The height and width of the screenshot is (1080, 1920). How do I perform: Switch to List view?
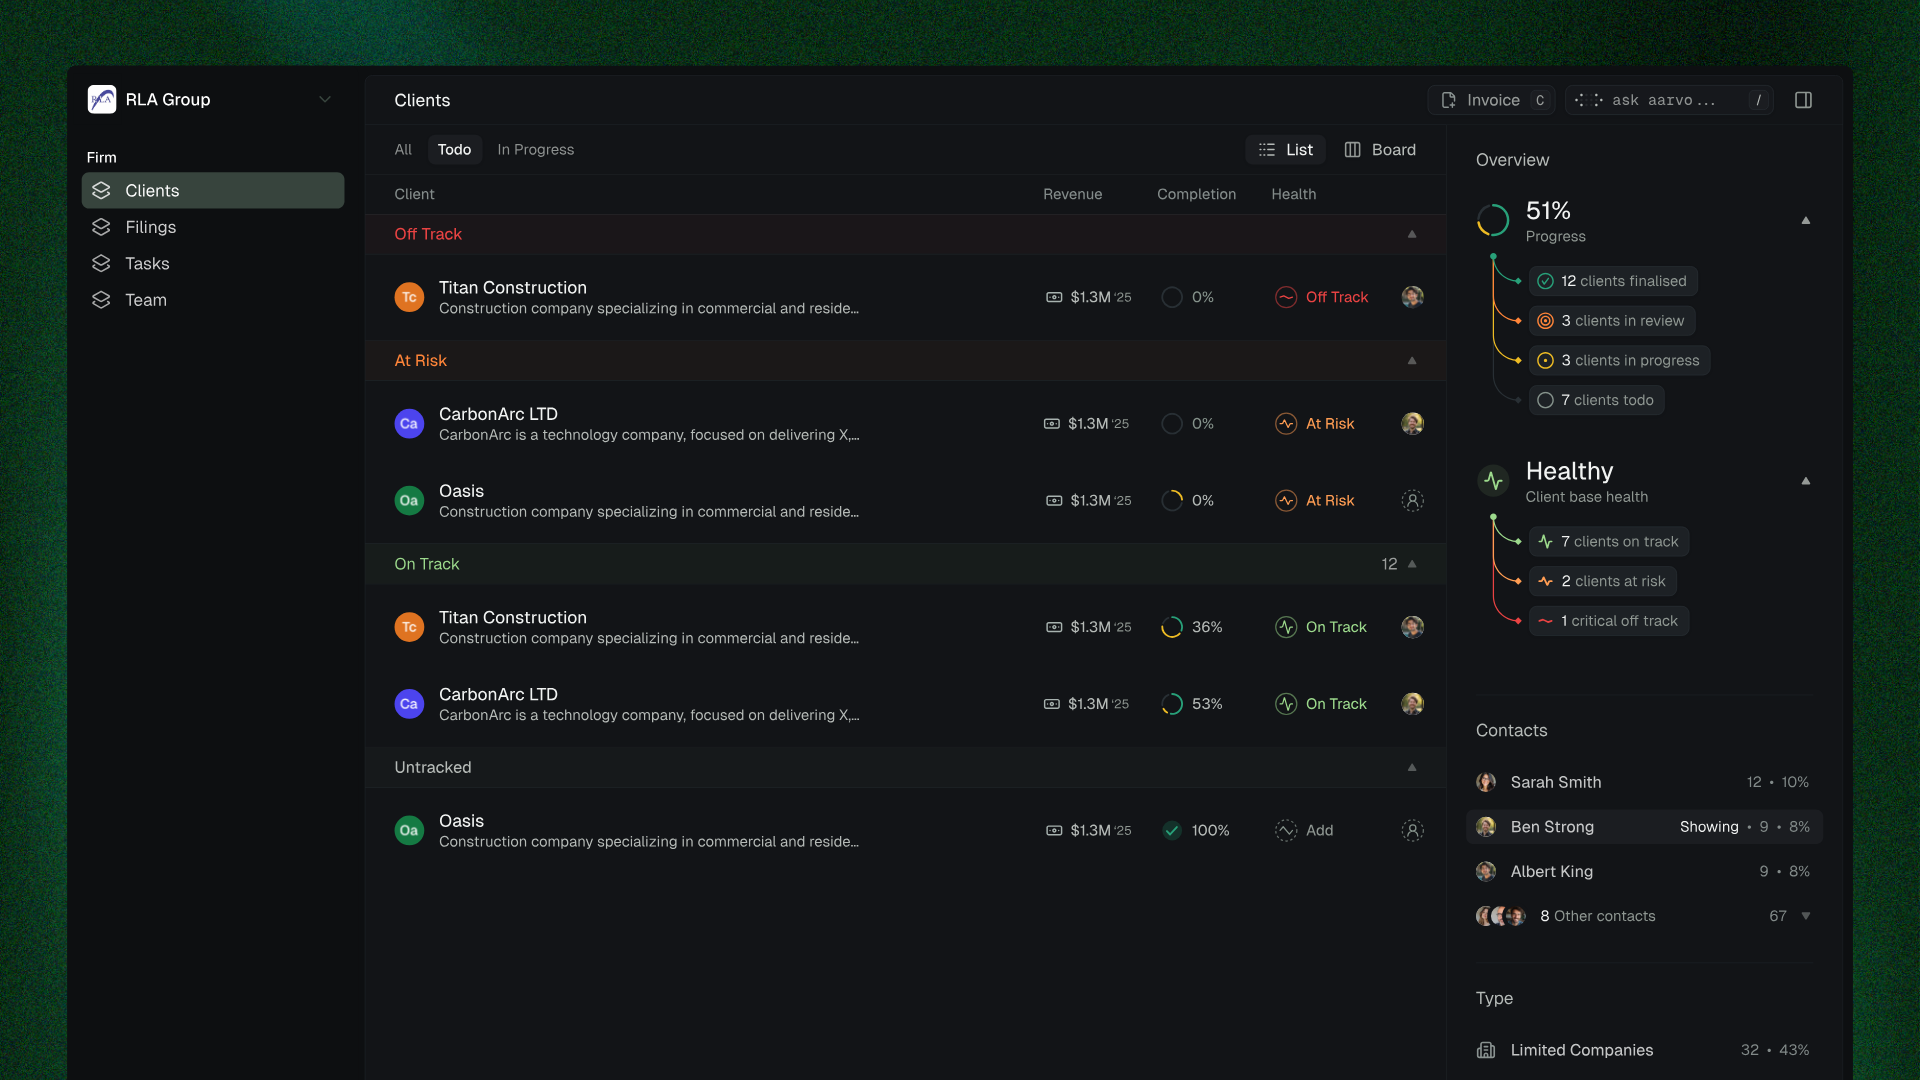1285,149
